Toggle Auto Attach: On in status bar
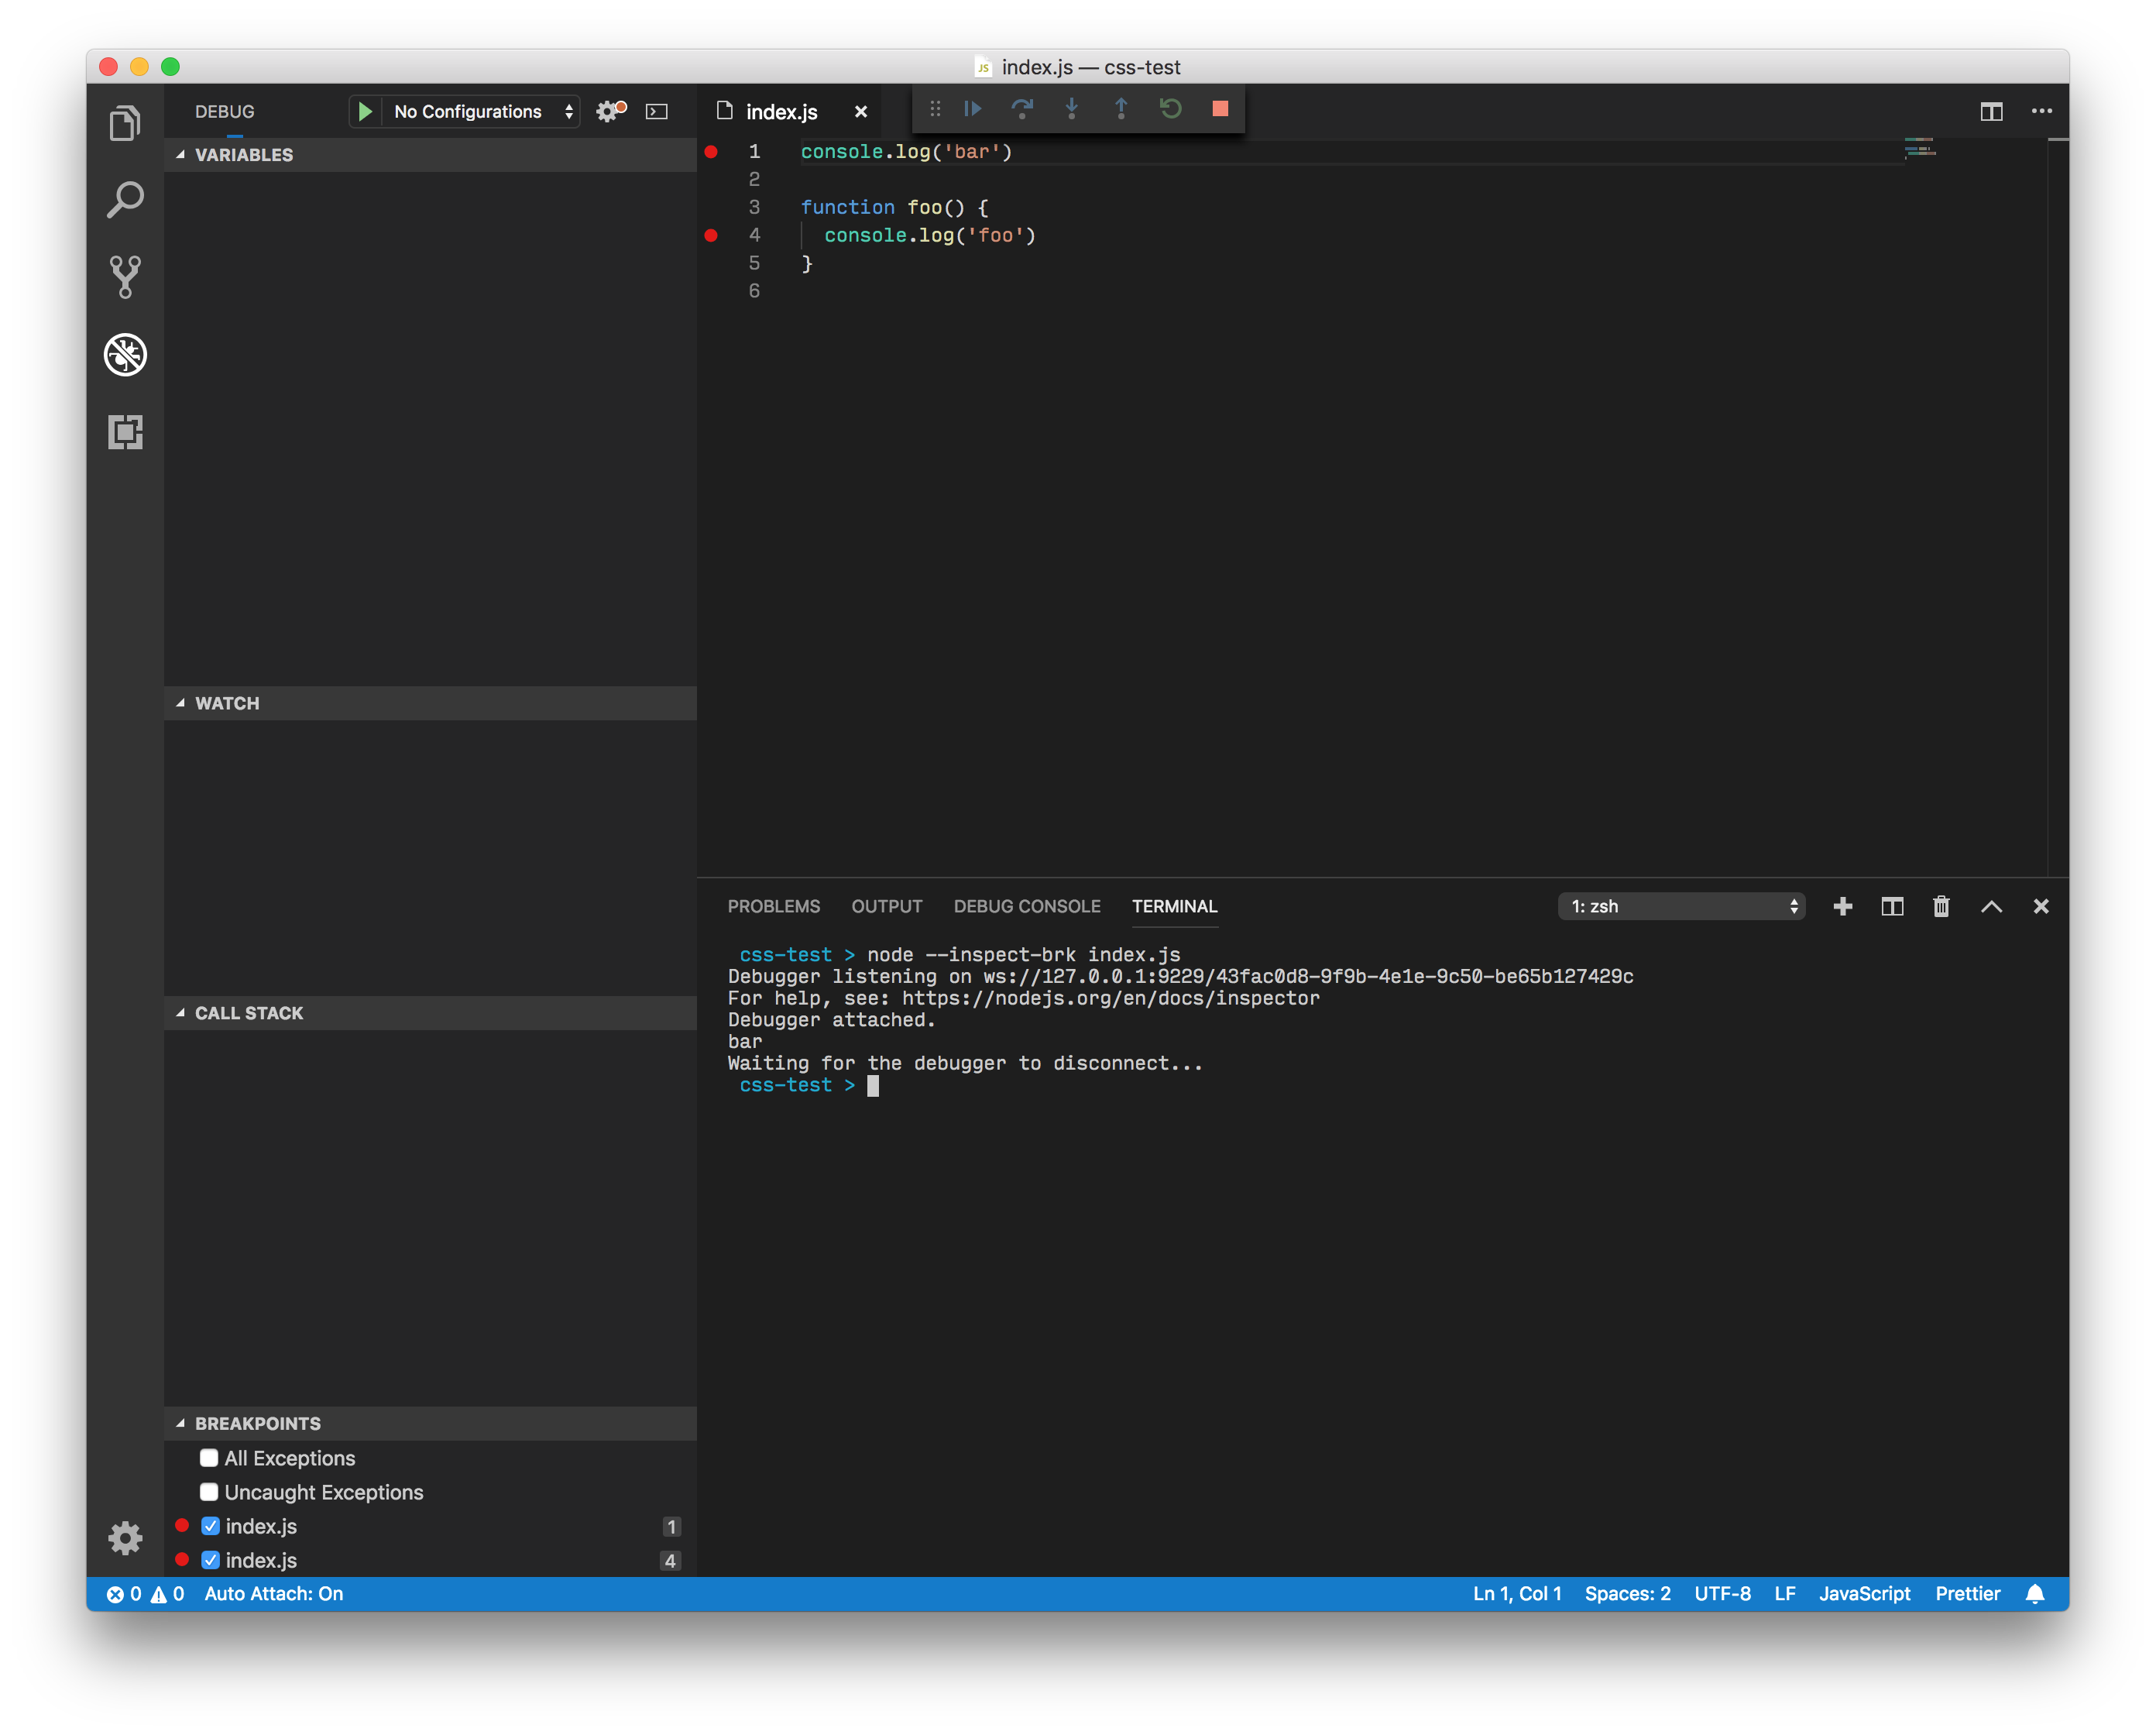Image resolution: width=2156 pixels, height=1735 pixels. [274, 1594]
